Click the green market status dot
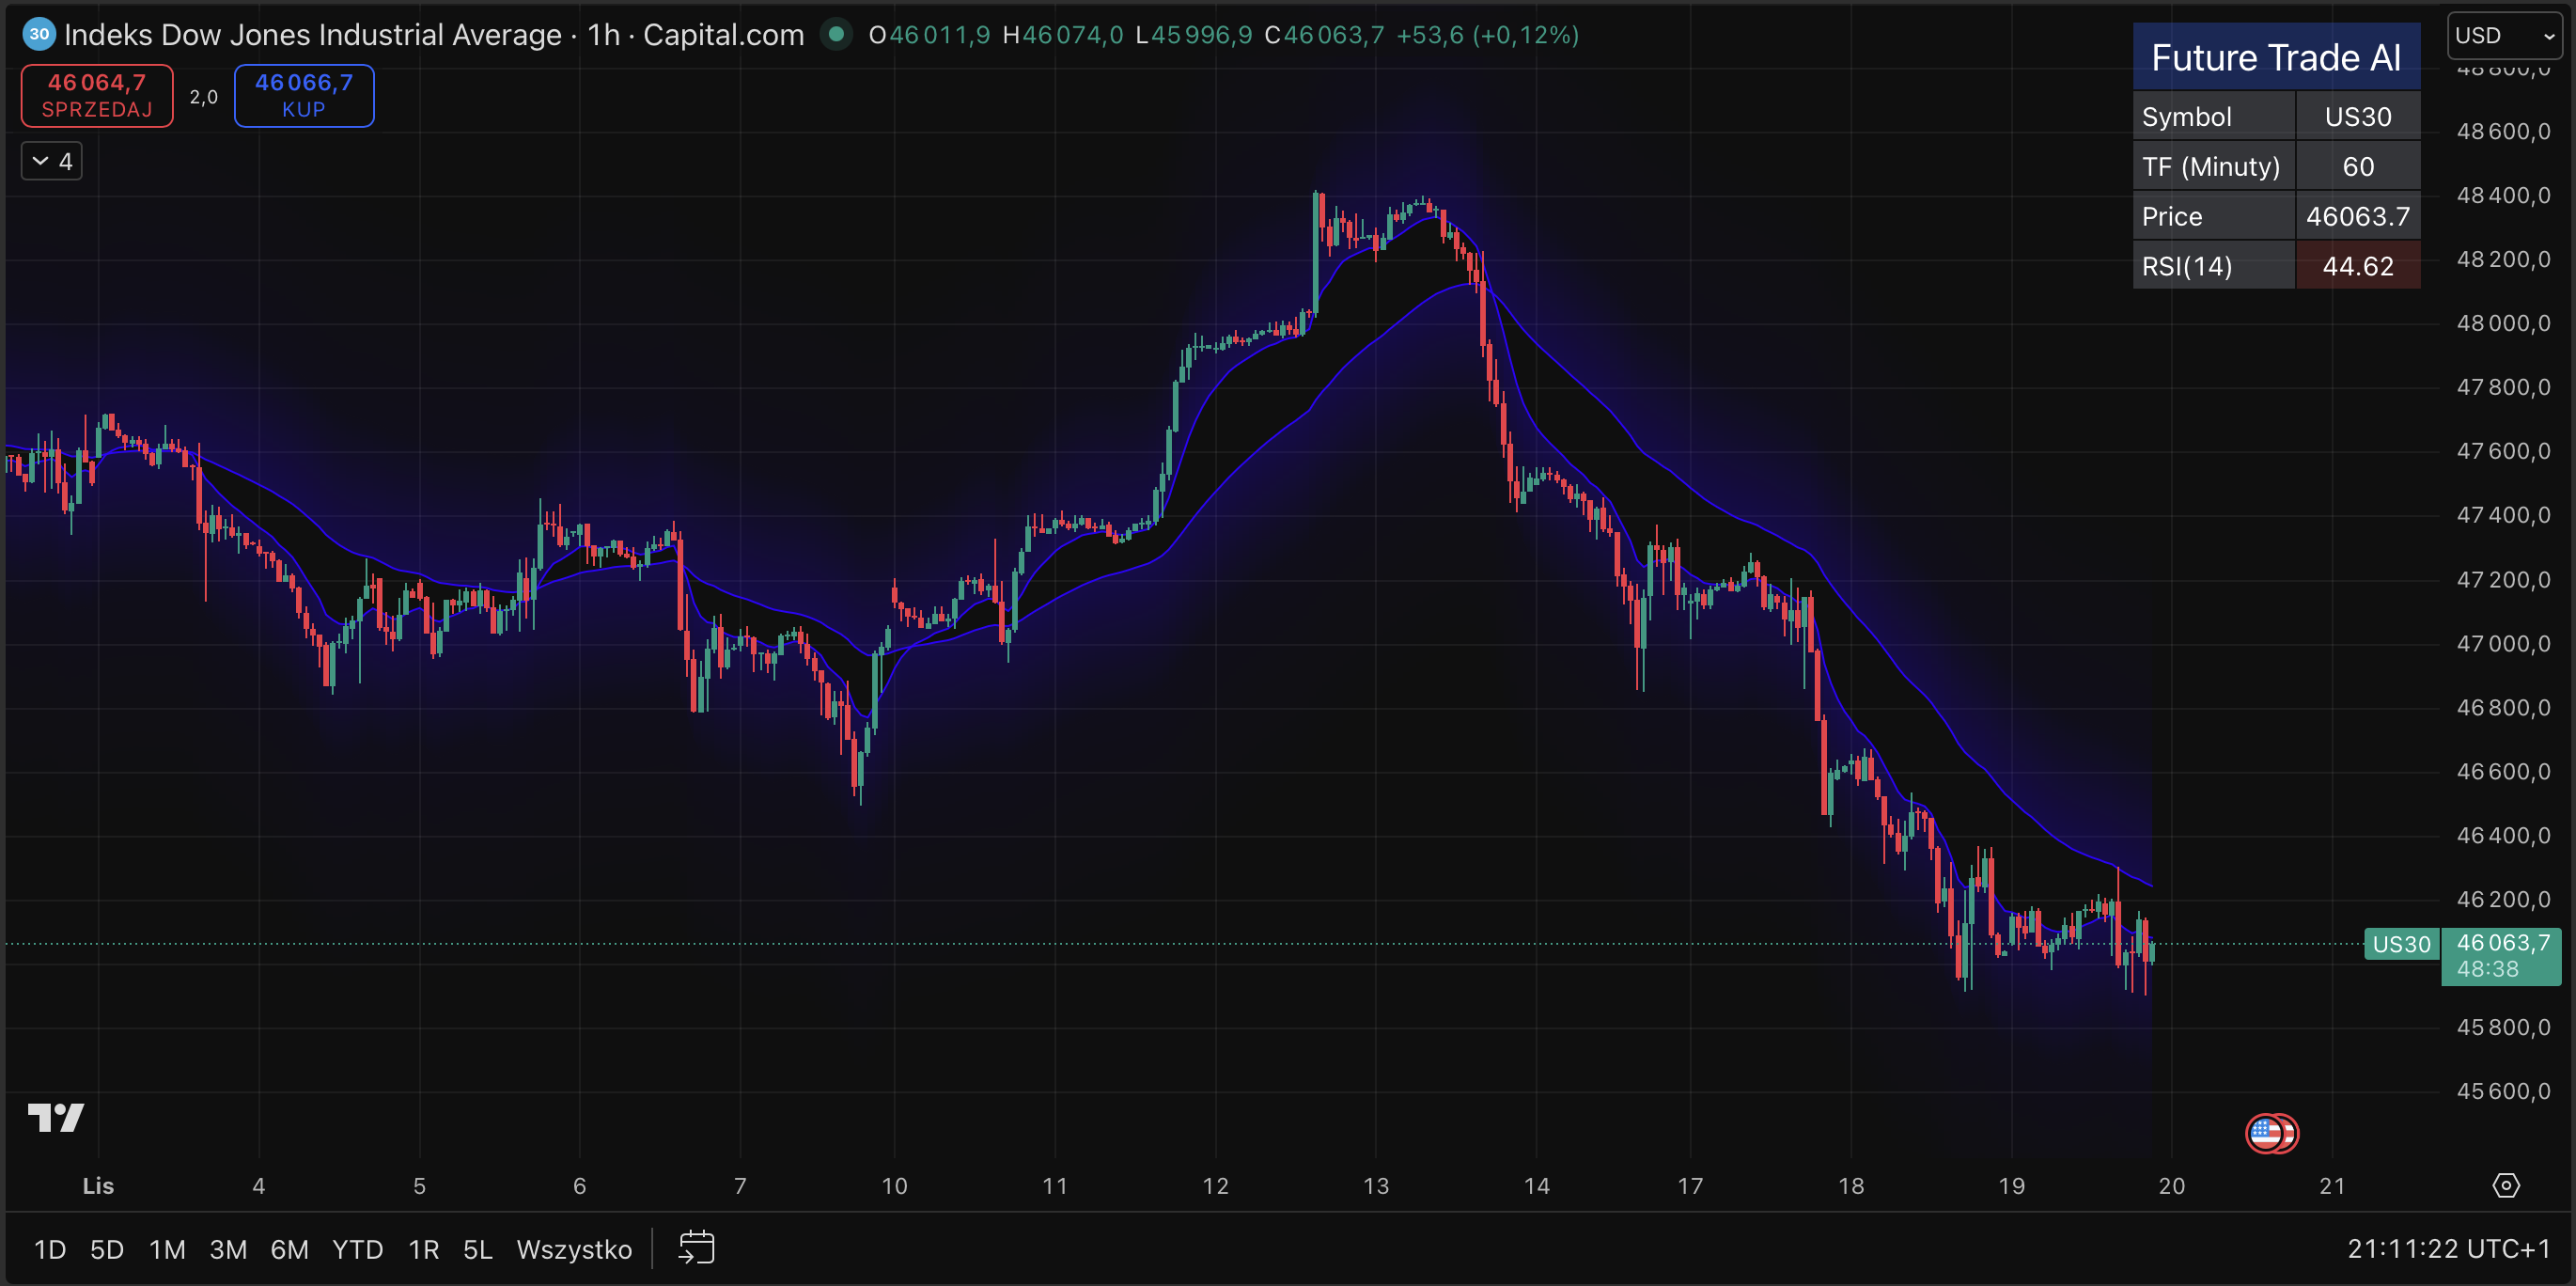This screenshot has height=1286, width=2576. click(x=836, y=34)
